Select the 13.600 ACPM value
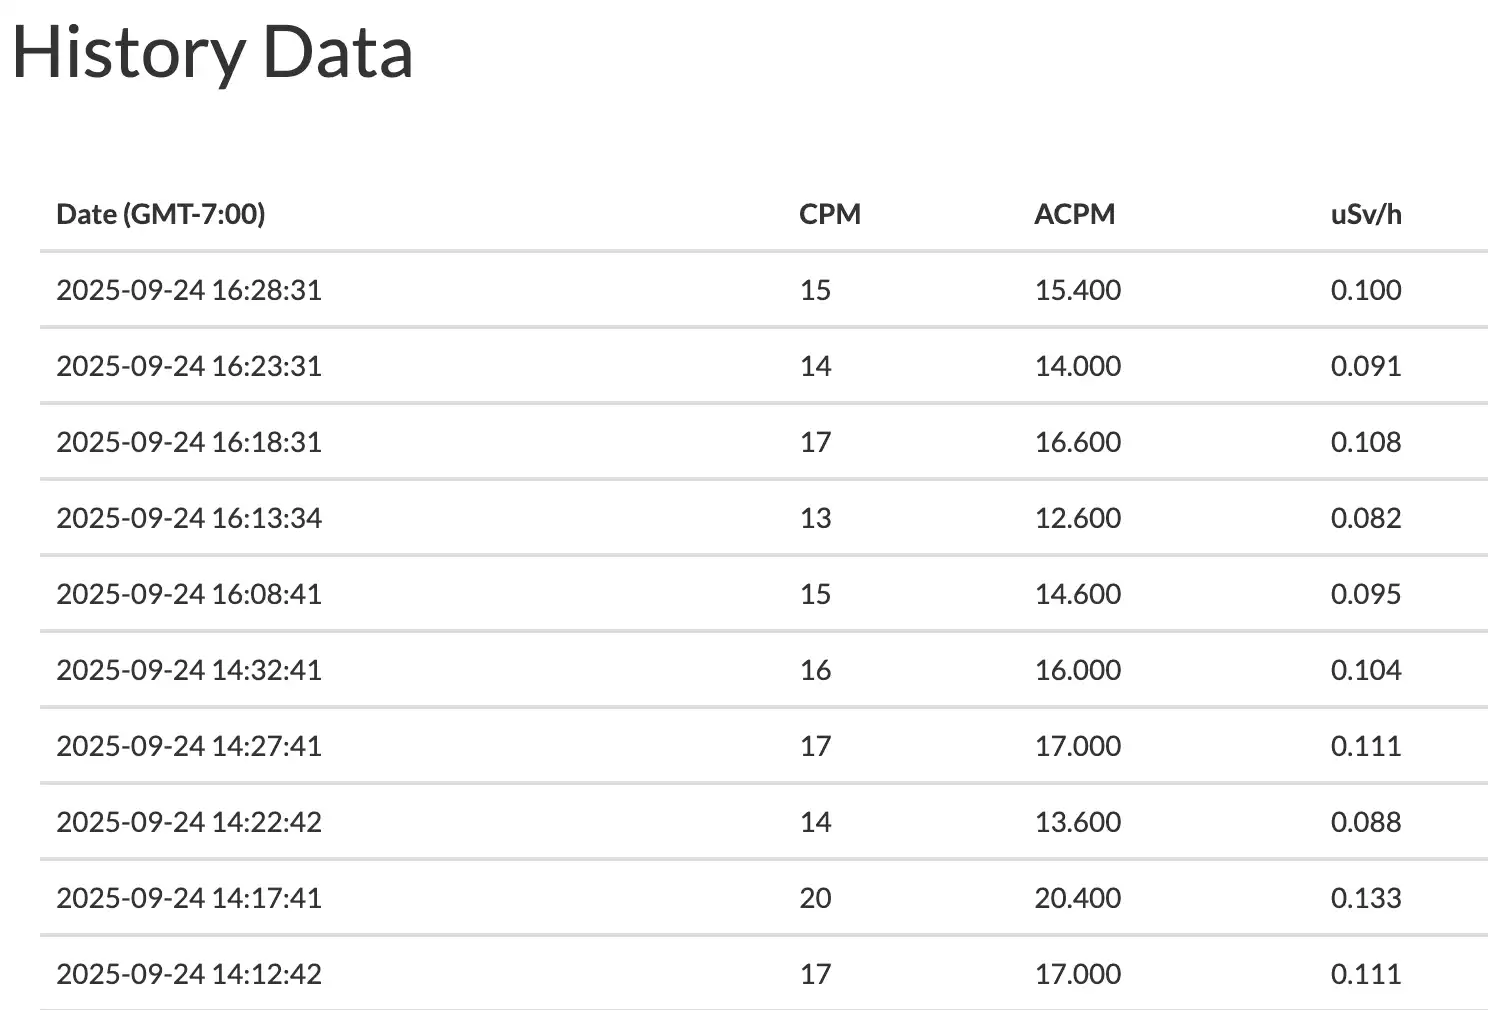 pos(1078,822)
